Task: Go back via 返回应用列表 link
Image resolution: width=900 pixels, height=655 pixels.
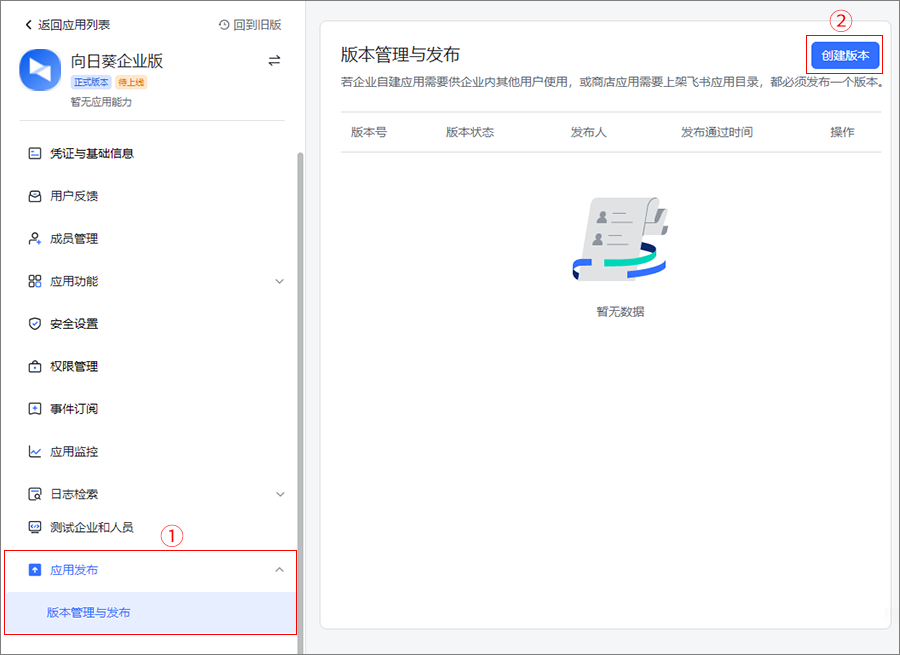Action: [67, 24]
